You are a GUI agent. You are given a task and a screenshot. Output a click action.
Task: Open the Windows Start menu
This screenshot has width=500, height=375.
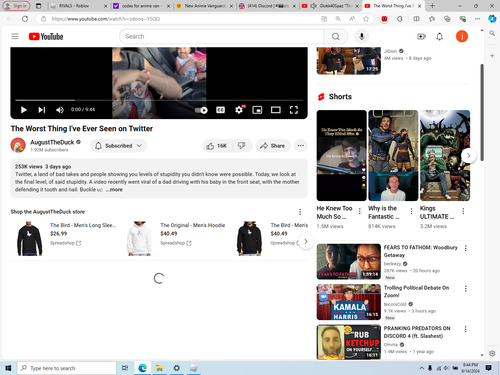pyautogui.click(x=8, y=368)
